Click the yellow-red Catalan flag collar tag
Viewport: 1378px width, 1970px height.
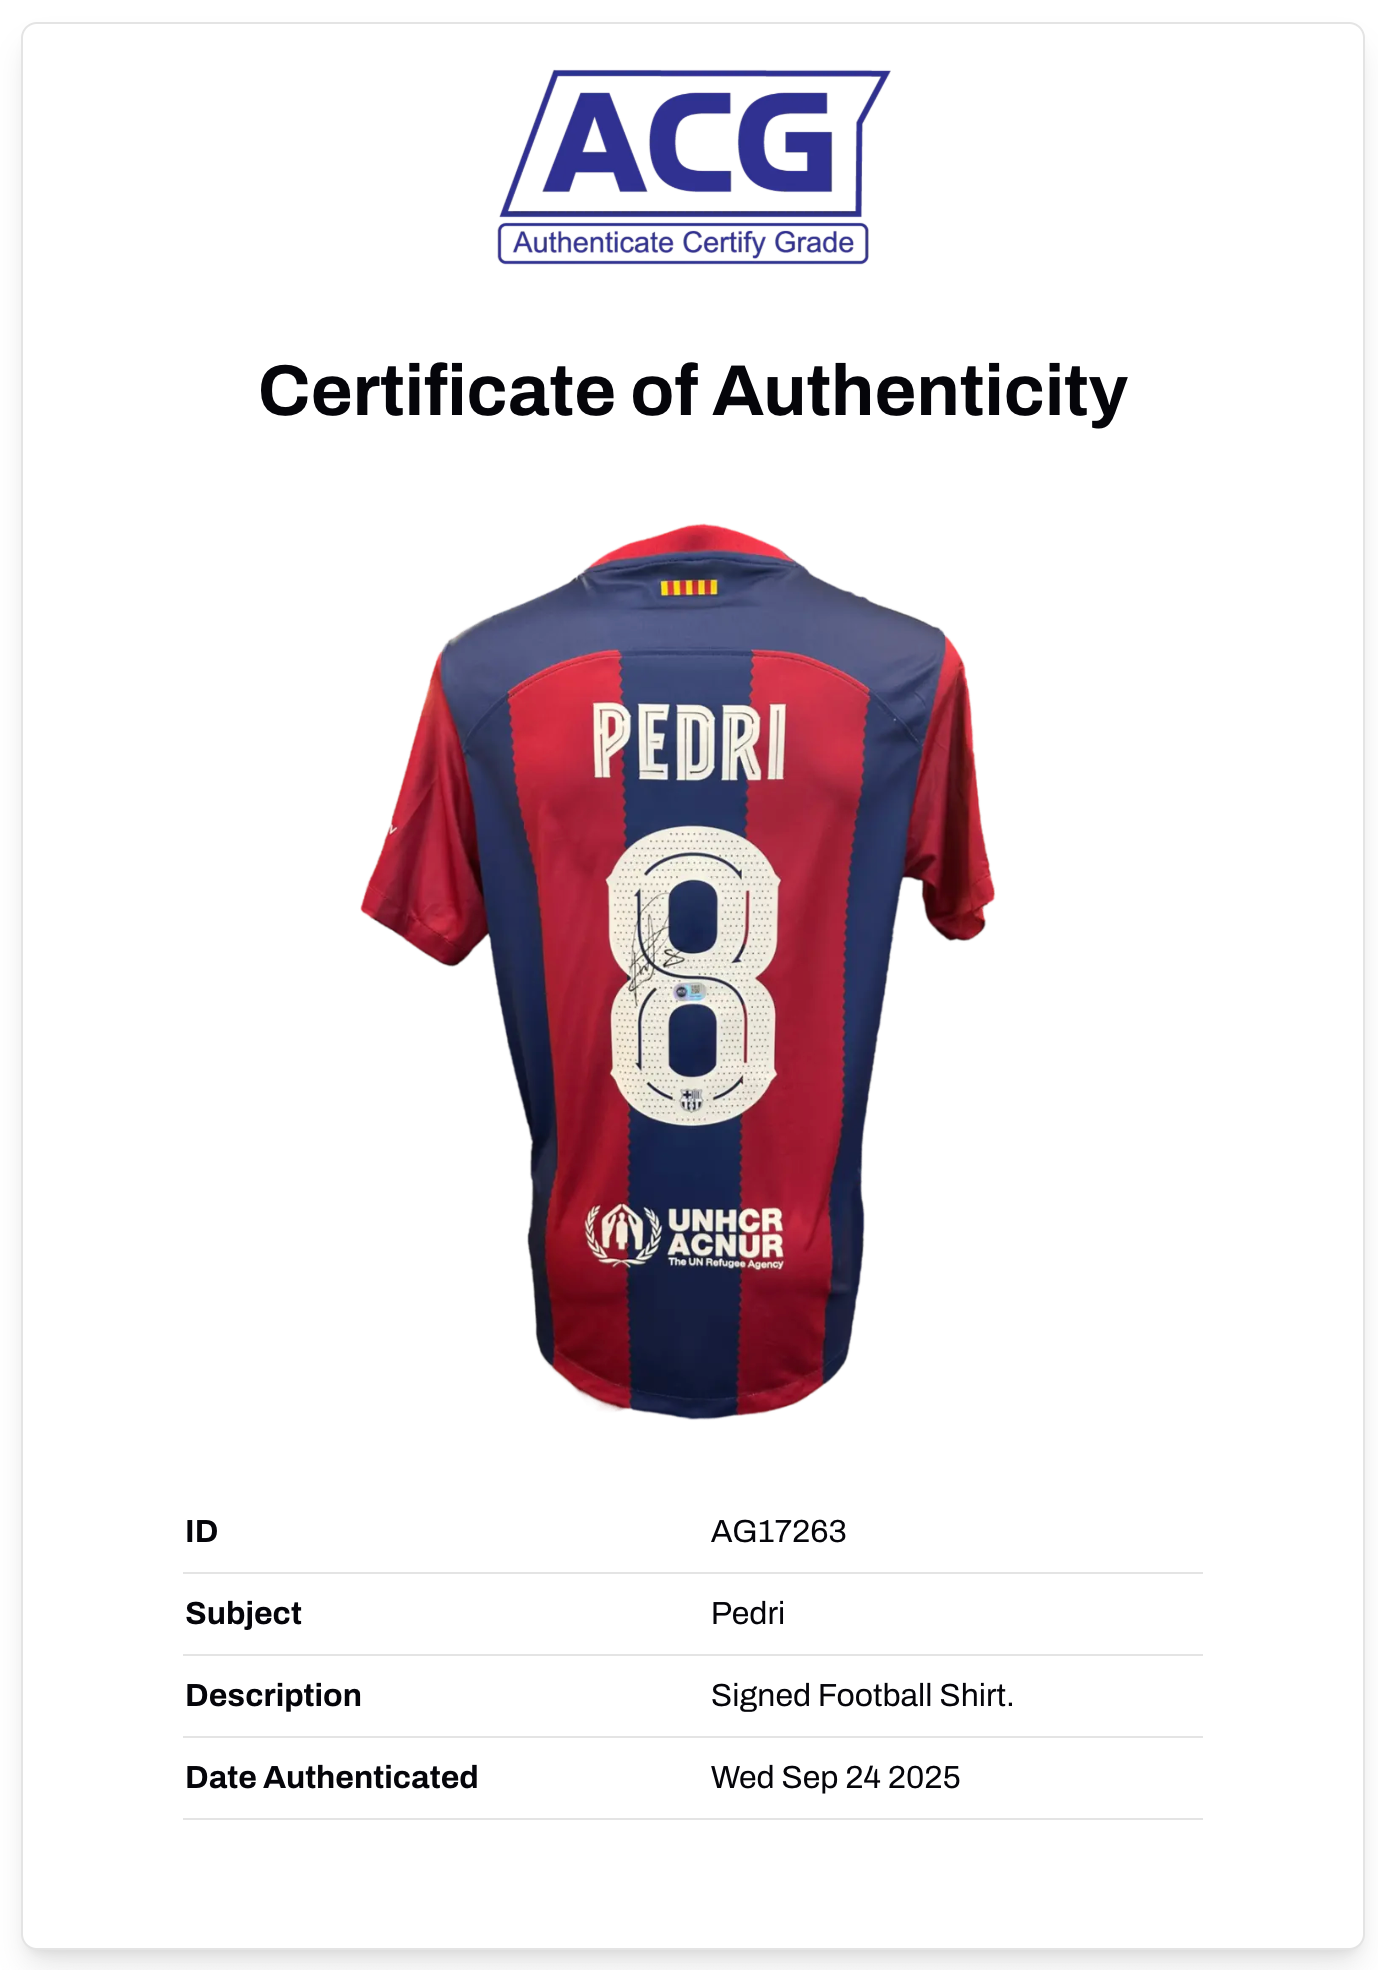[688, 587]
